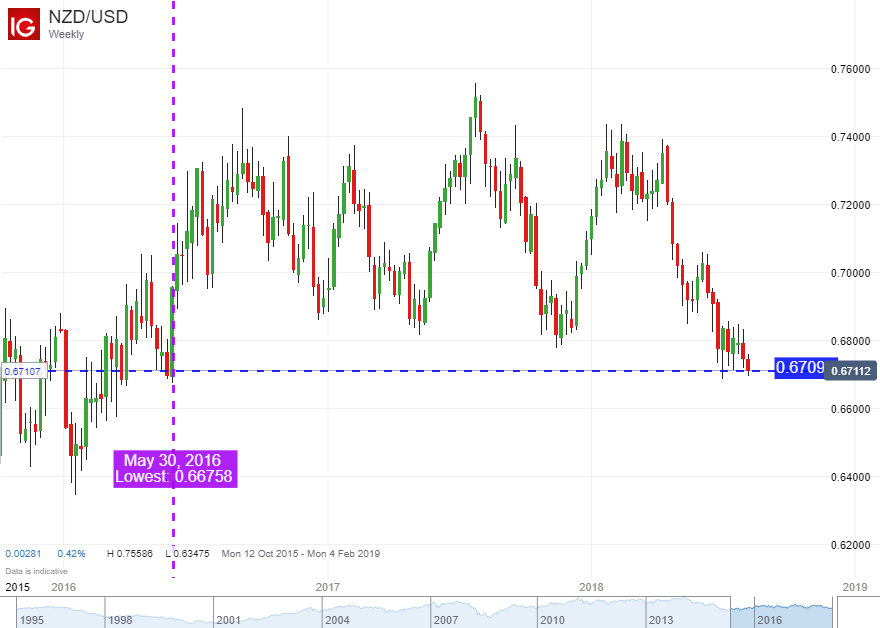Screen dimensions: 880x628
Task: Click the 0.64000 price axis label
Action: point(850,476)
